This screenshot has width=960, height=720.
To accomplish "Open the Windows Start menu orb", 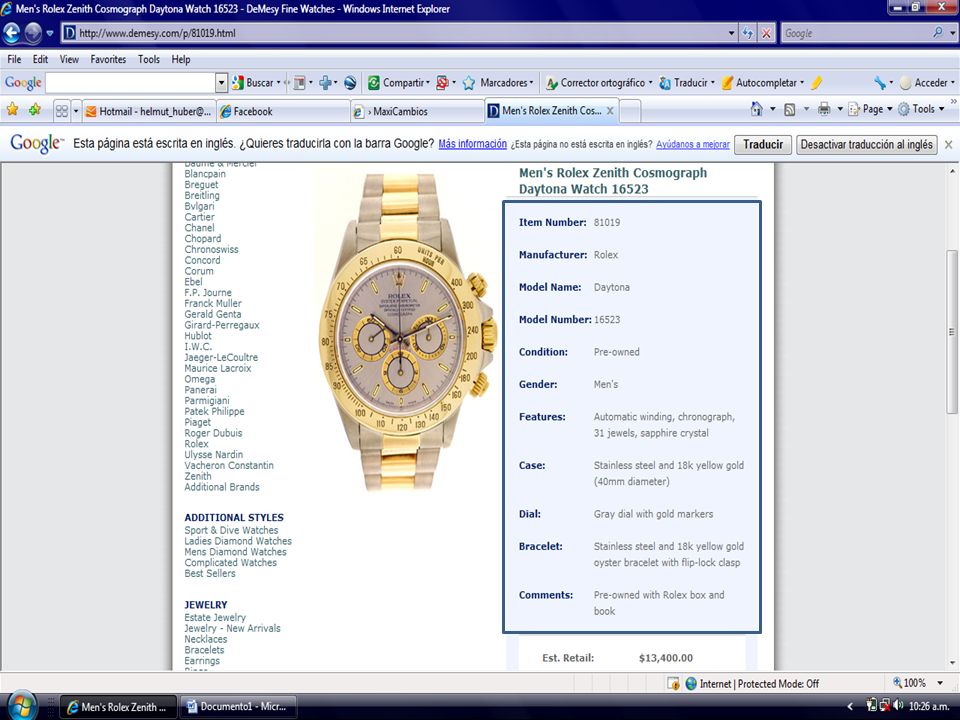I will tap(21, 705).
